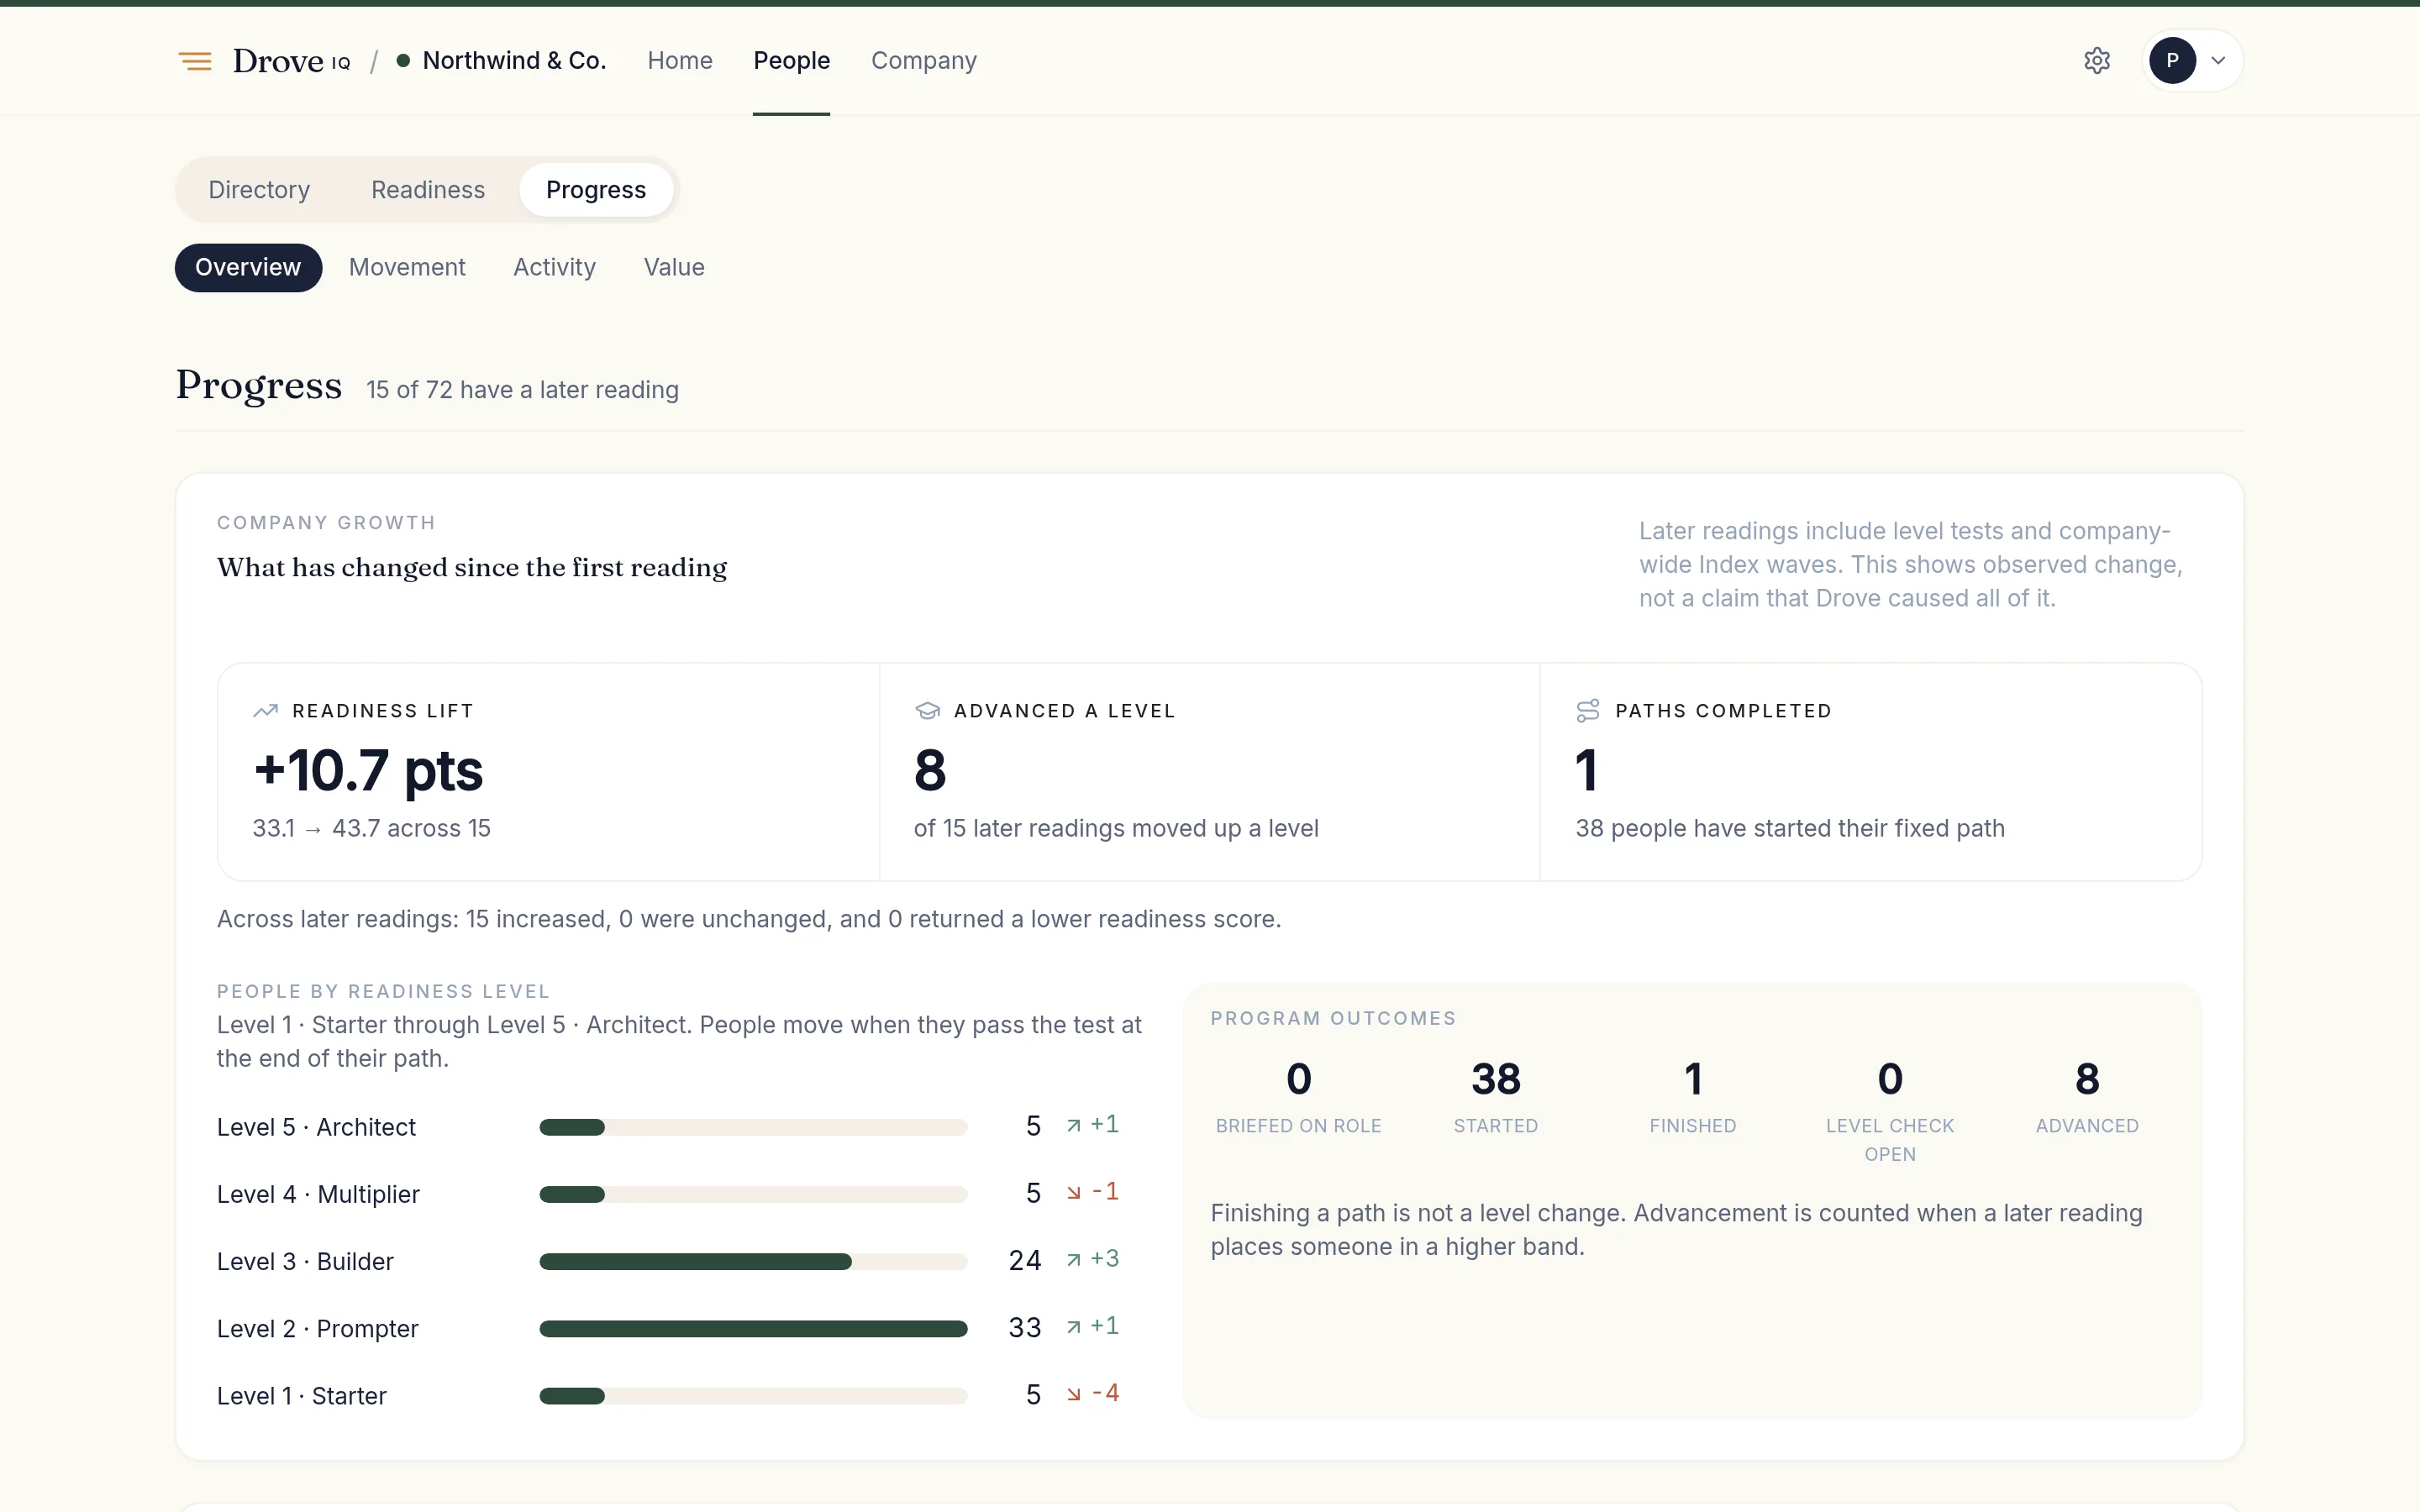
Task: Click the Level 4 Multiplier progress bar
Action: [x=753, y=1194]
